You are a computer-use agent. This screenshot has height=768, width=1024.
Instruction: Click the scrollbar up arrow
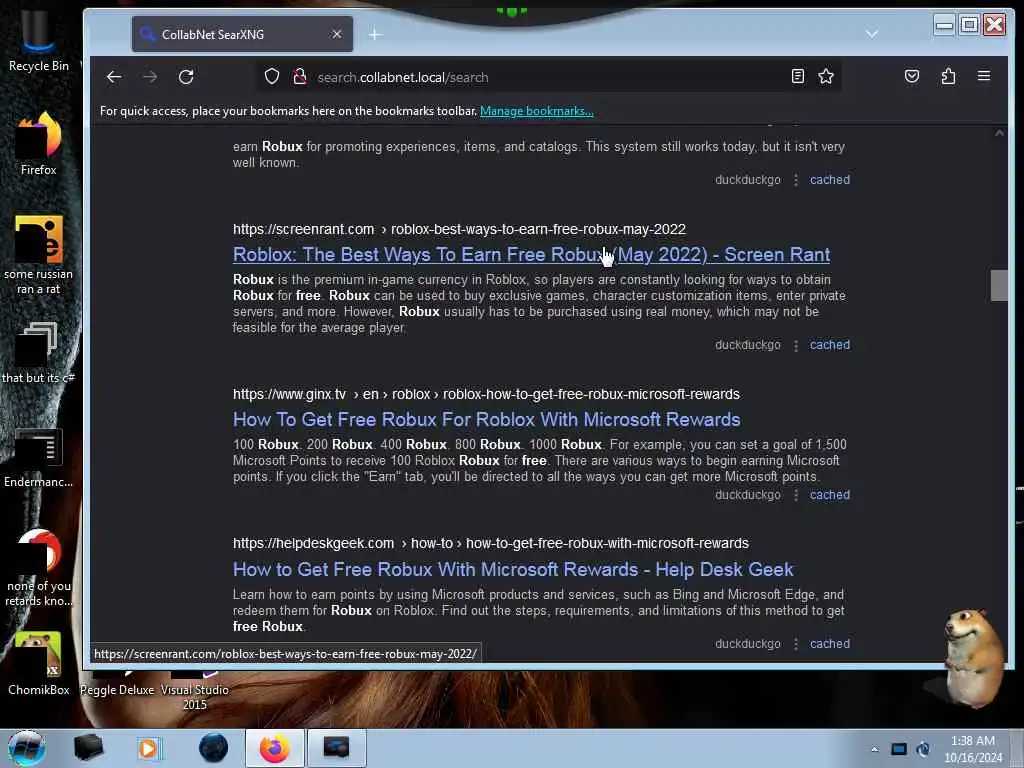[999, 133]
